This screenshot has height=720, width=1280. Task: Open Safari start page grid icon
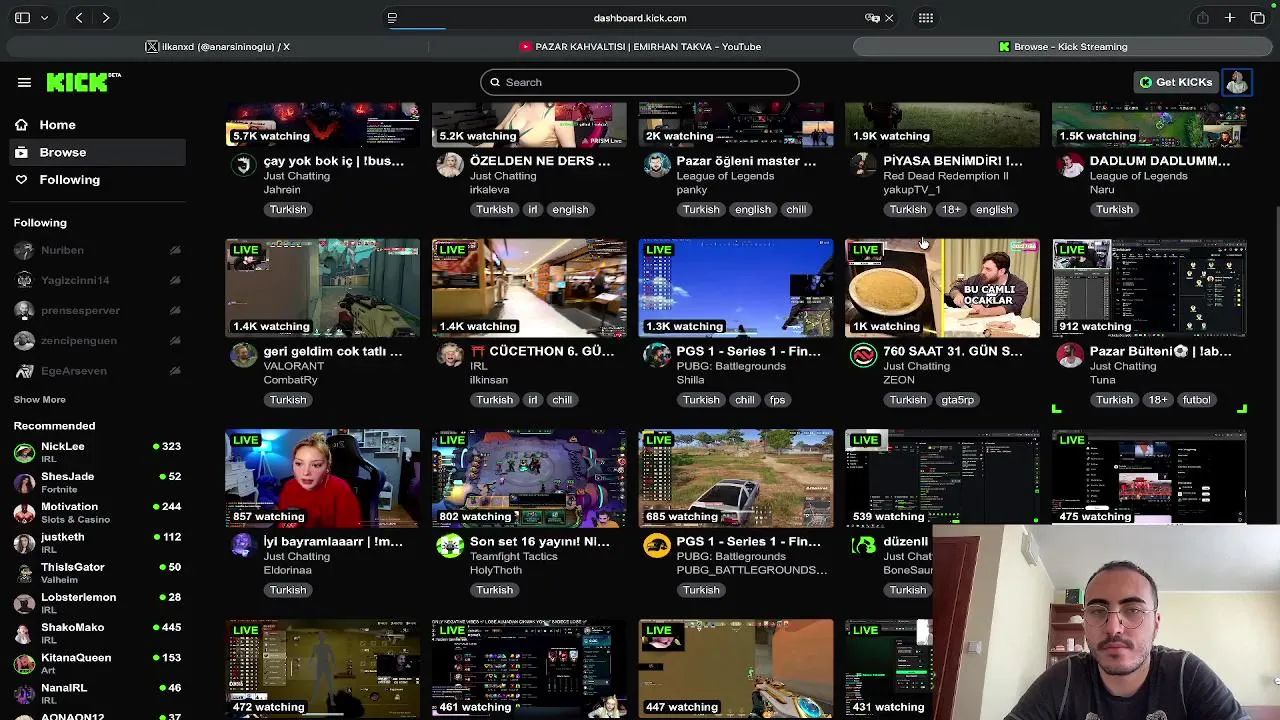[926, 18]
